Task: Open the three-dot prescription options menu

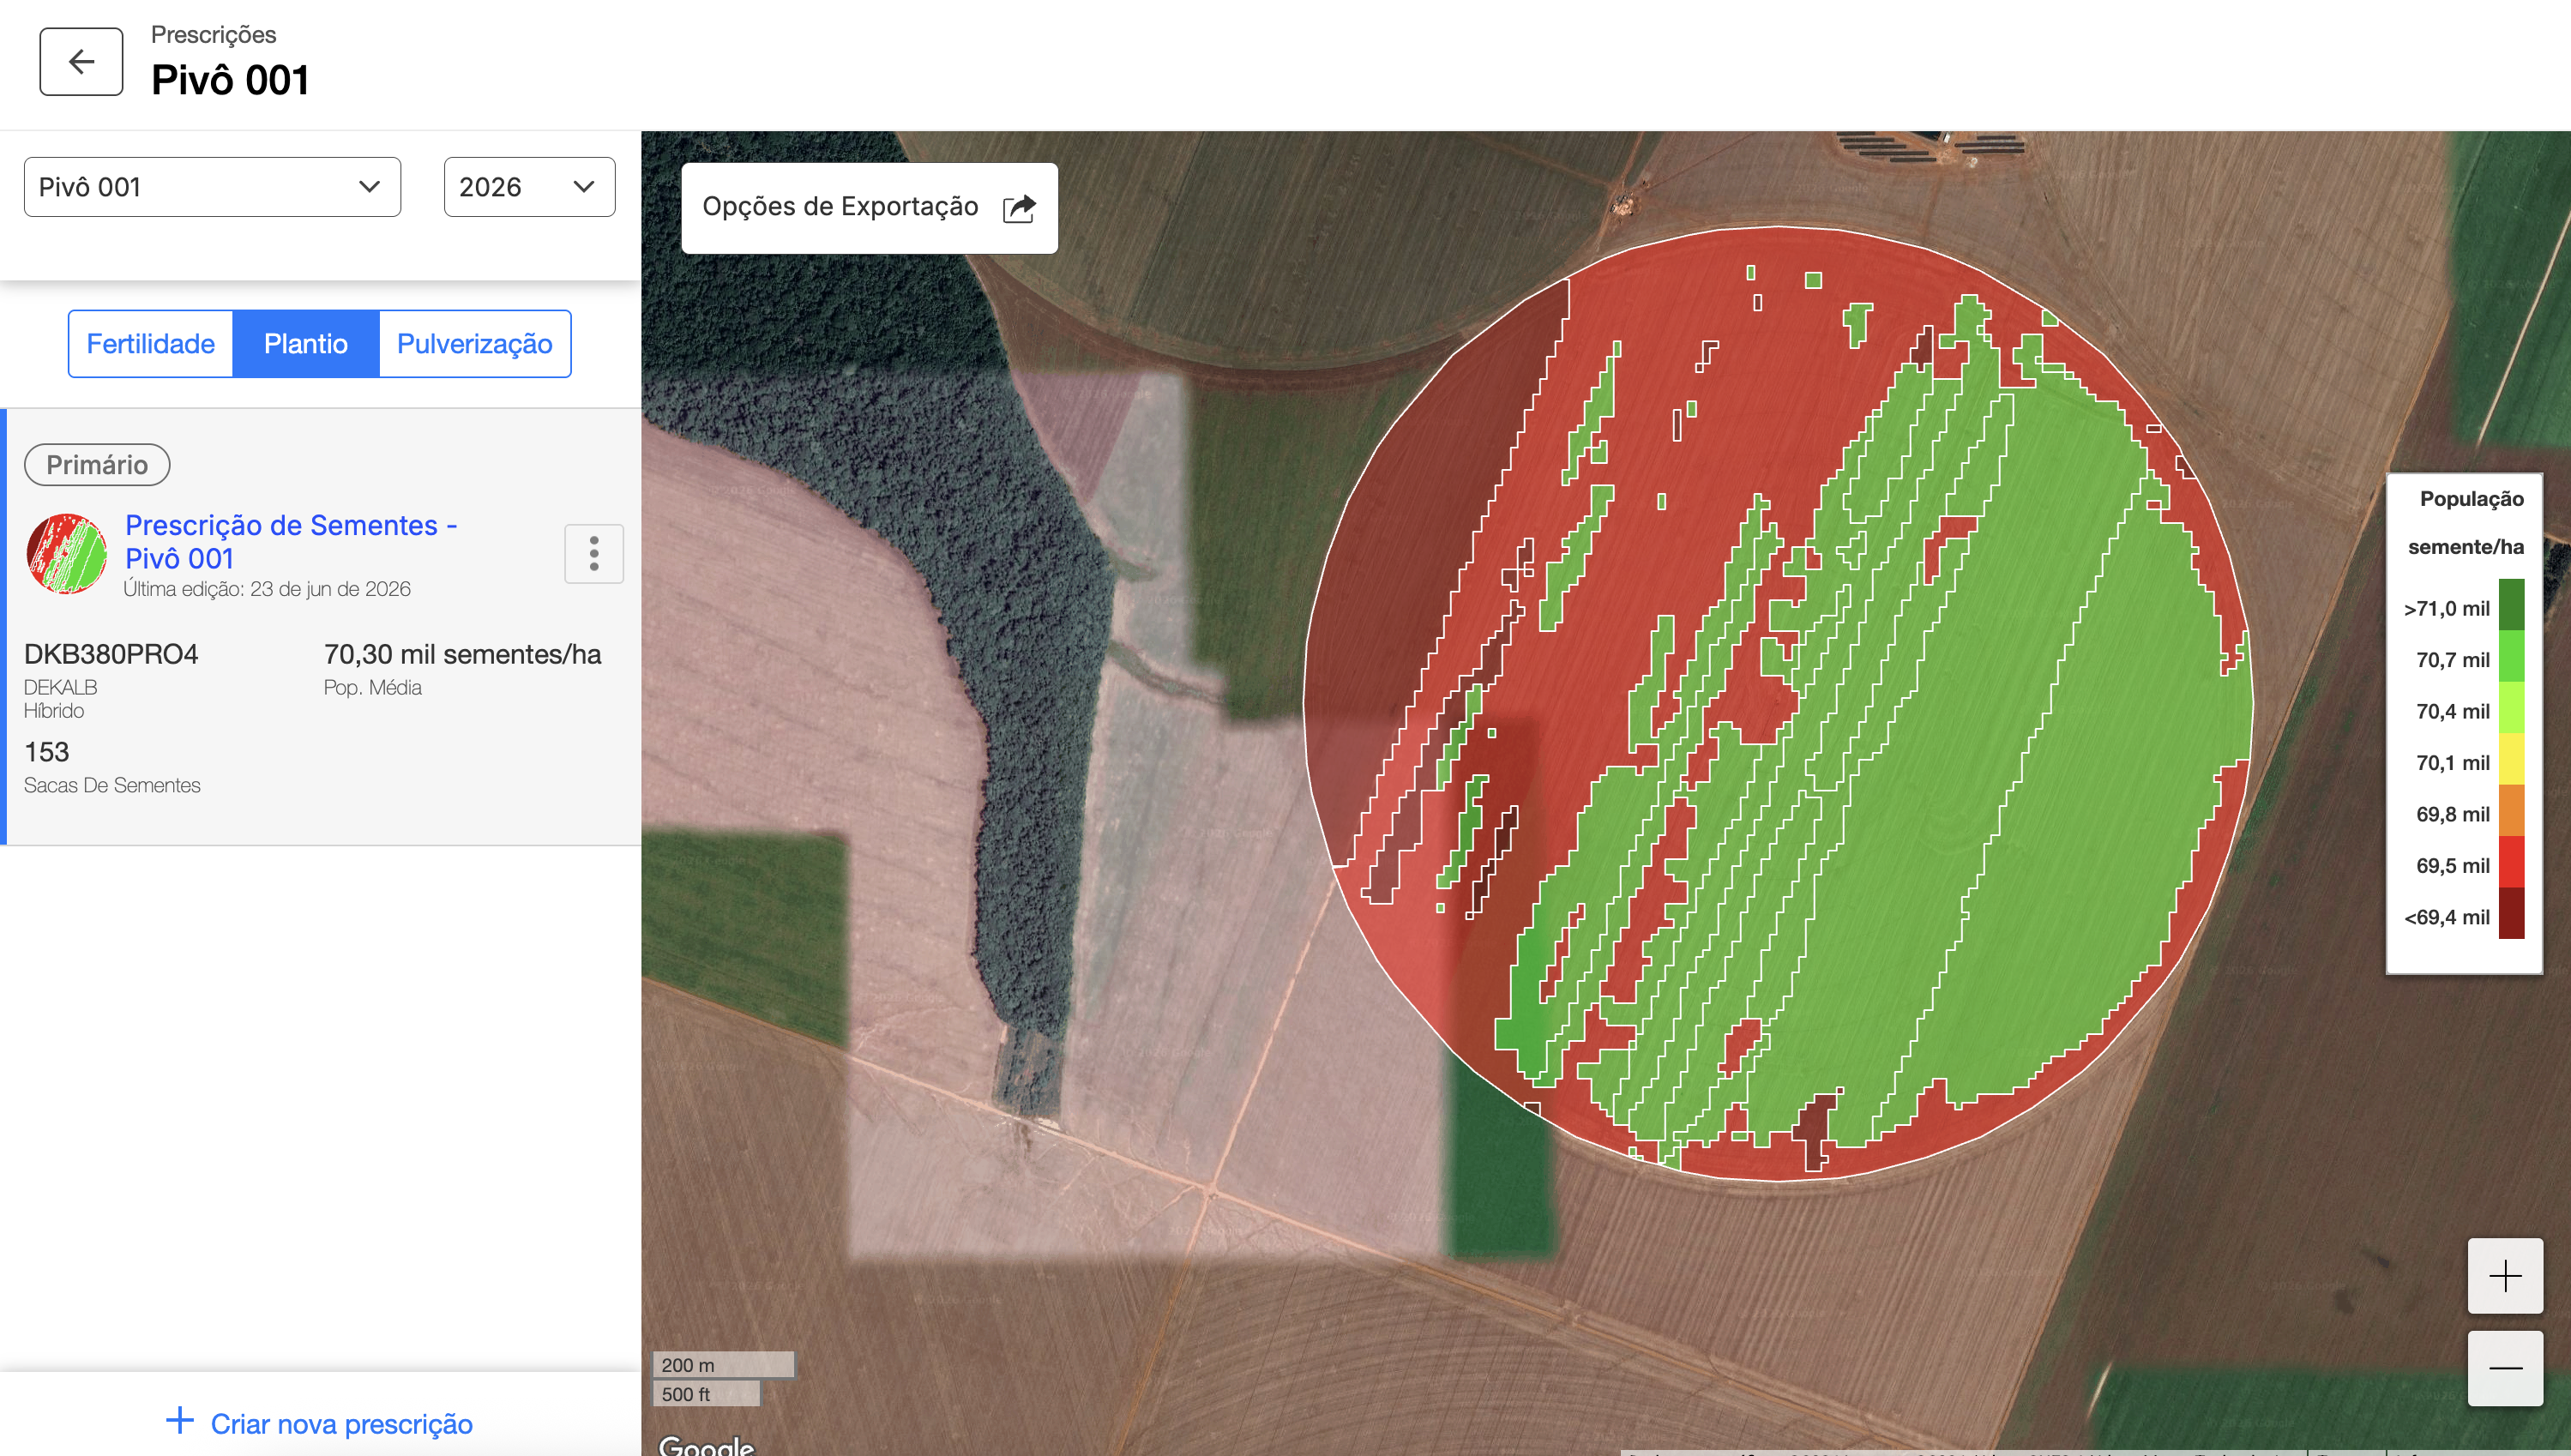Action: pyautogui.click(x=594, y=553)
